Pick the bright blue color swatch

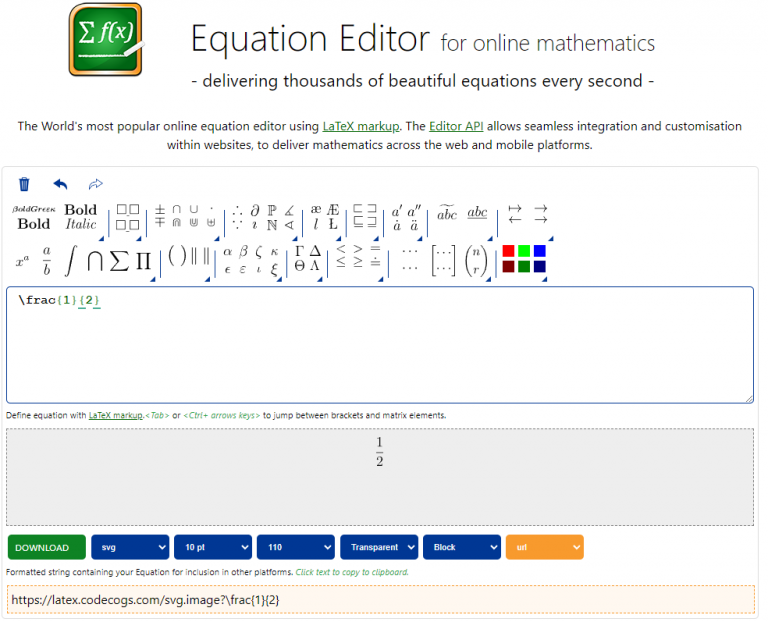540,251
